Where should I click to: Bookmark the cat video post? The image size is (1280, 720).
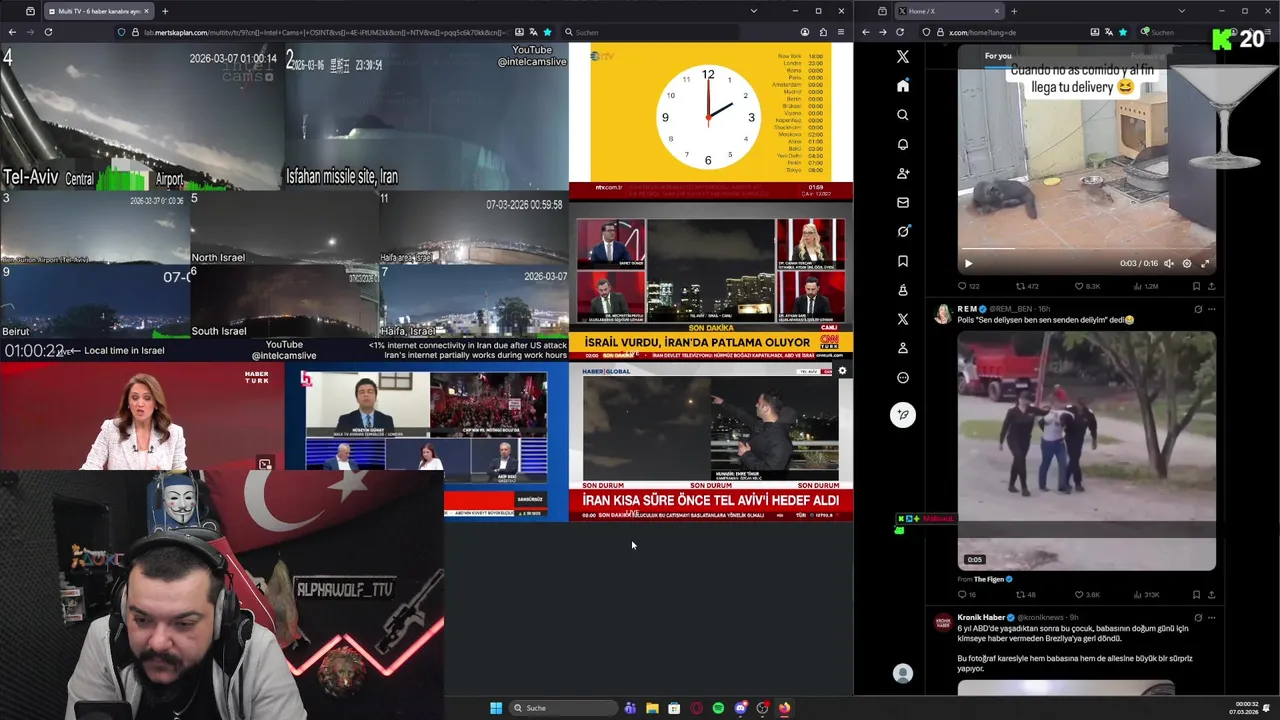pyautogui.click(x=1196, y=286)
